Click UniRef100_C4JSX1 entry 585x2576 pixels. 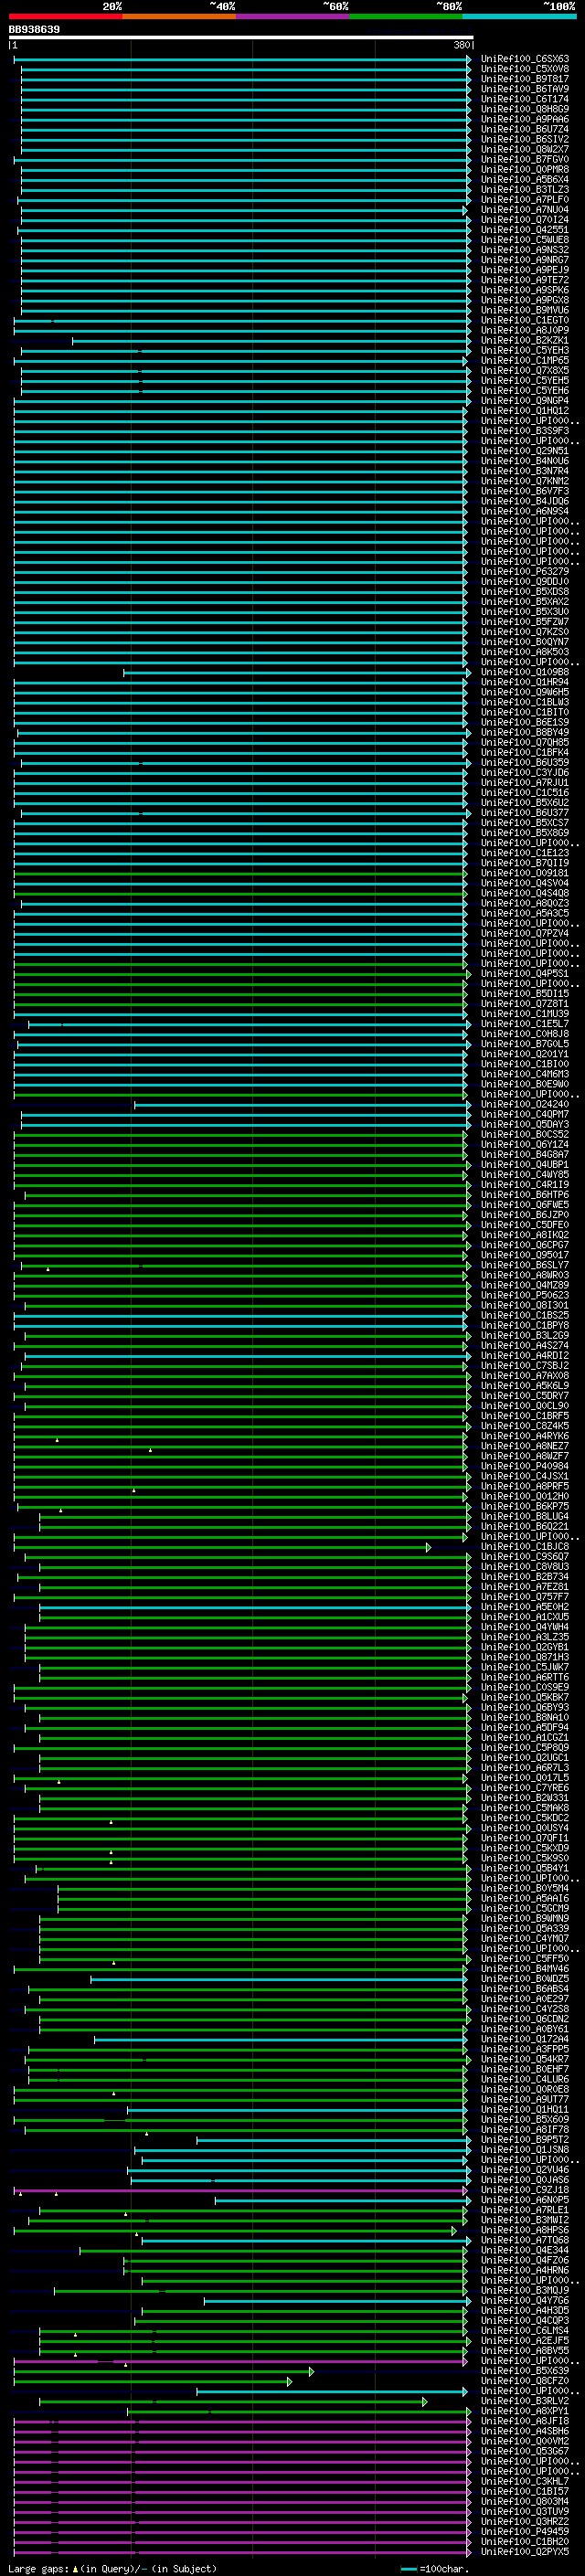tap(525, 1477)
